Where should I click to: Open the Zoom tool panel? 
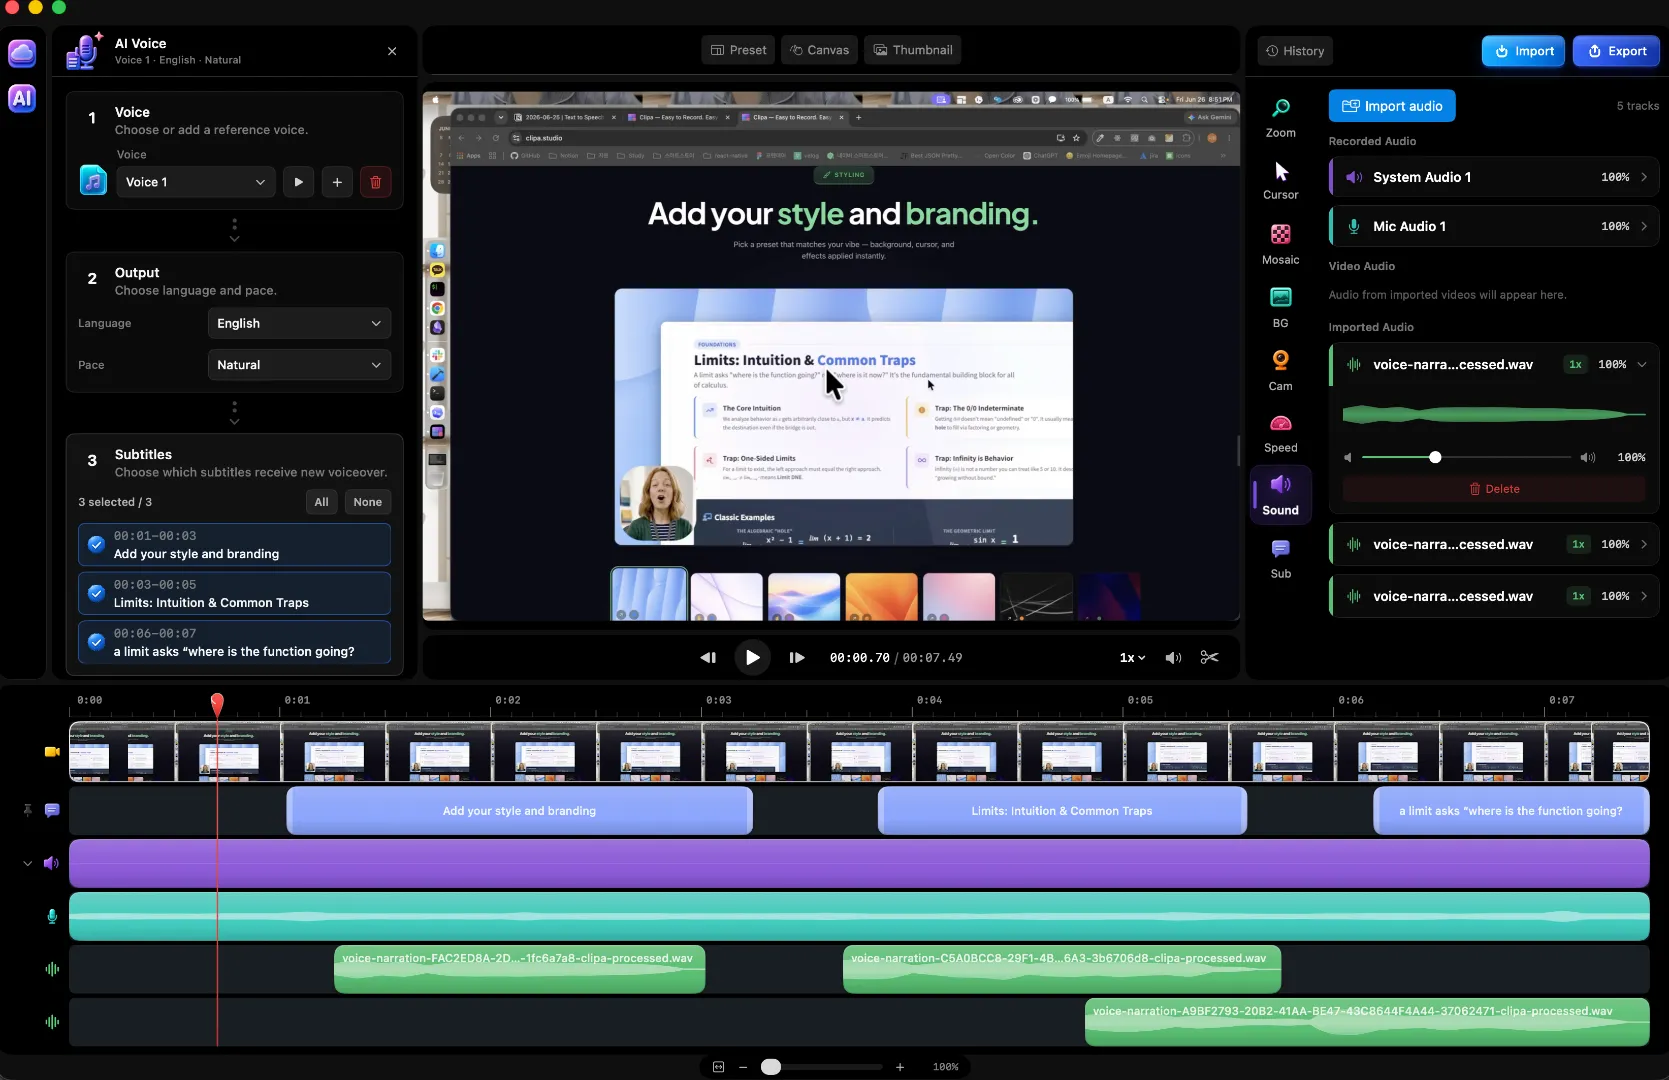1280,118
